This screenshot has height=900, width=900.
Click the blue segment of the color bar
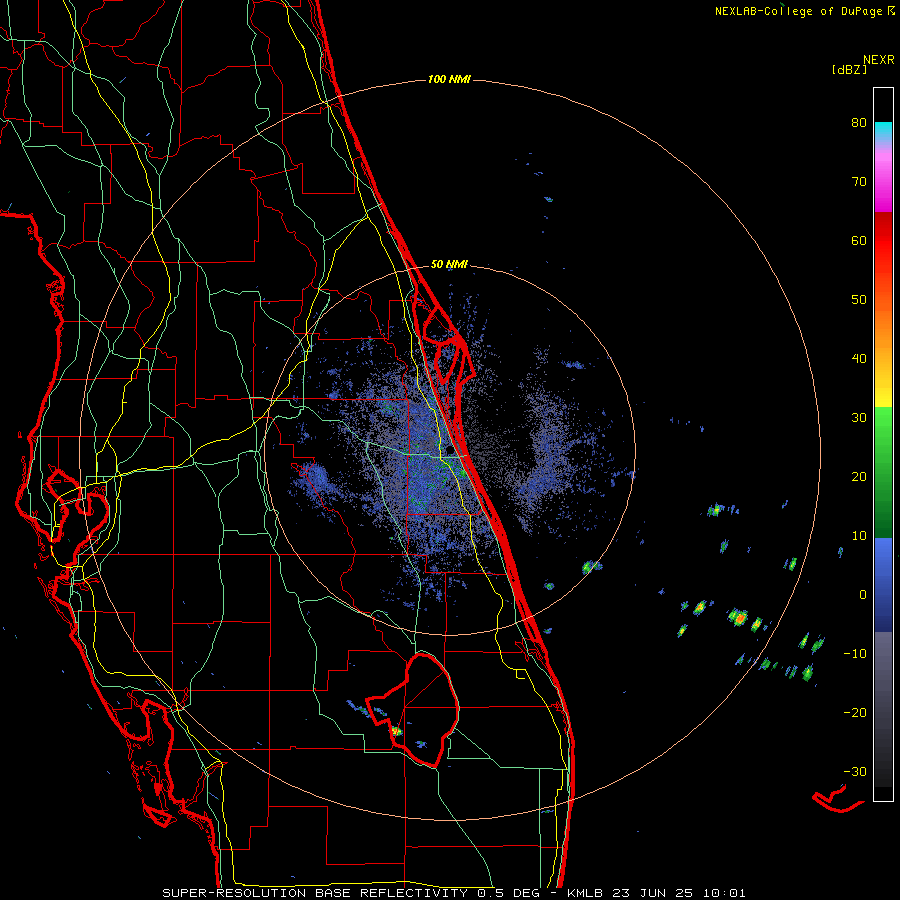click(883, 584)
